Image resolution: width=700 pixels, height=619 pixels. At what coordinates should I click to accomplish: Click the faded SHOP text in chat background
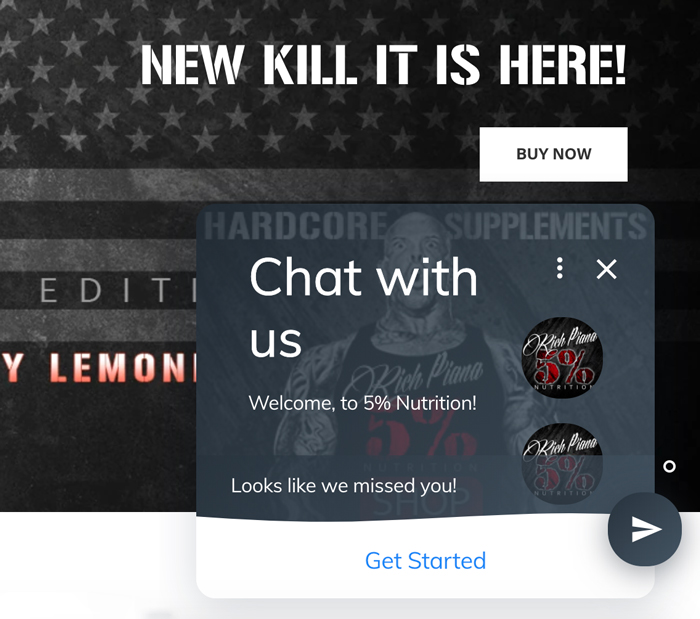coord(421,503)
